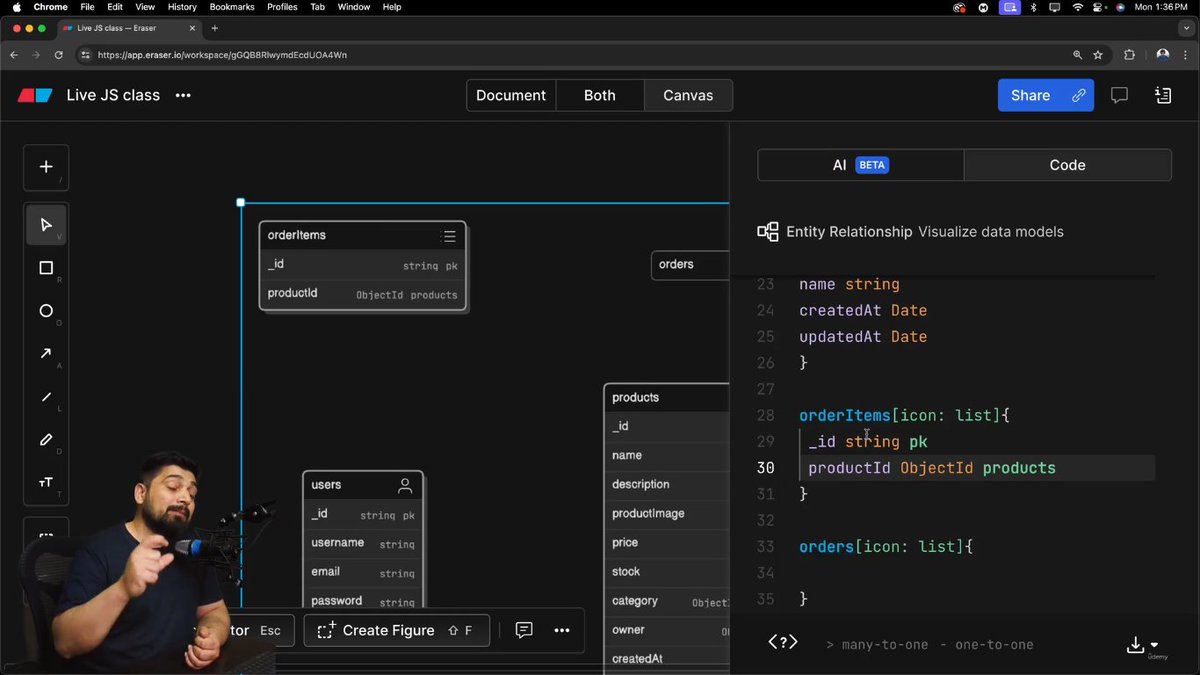Open the add/insert plus tool
The height and width of the screenshot is (675, 1200).
(x=46, y=167)
